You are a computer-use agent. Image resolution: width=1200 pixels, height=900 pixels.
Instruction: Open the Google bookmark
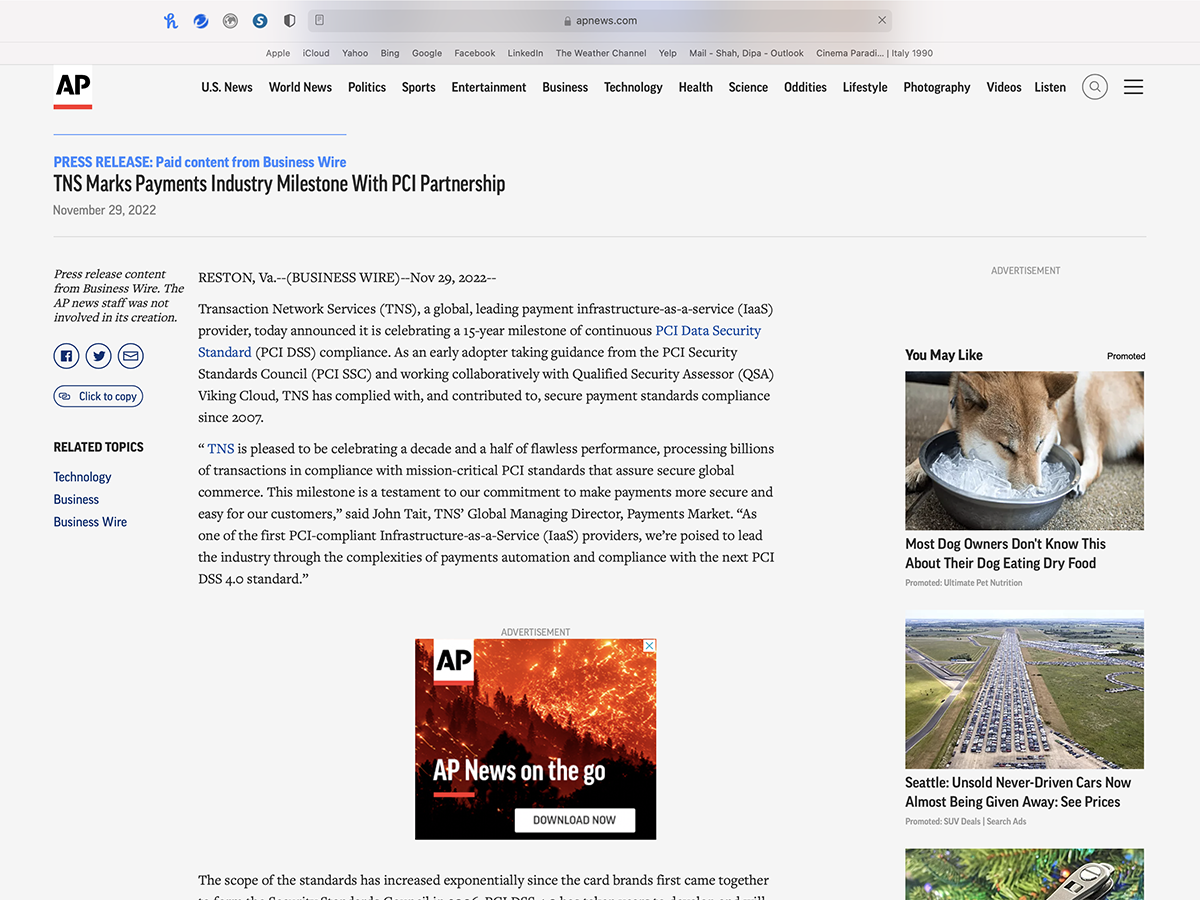pos(427,53)
